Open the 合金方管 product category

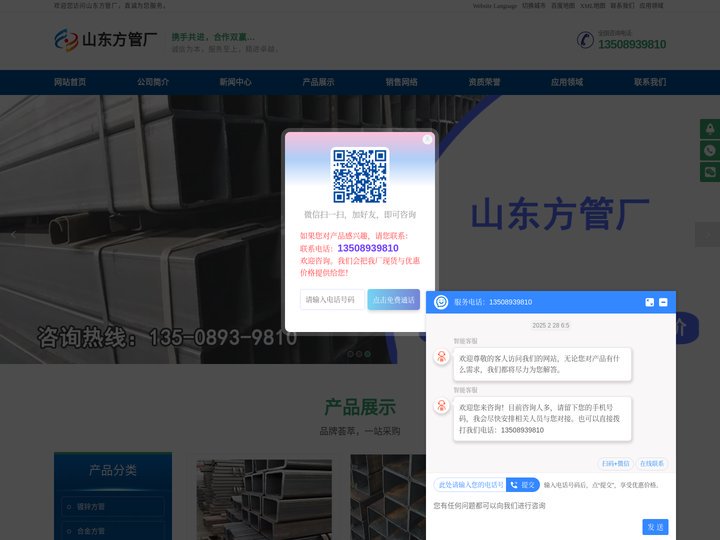(113, 531)
